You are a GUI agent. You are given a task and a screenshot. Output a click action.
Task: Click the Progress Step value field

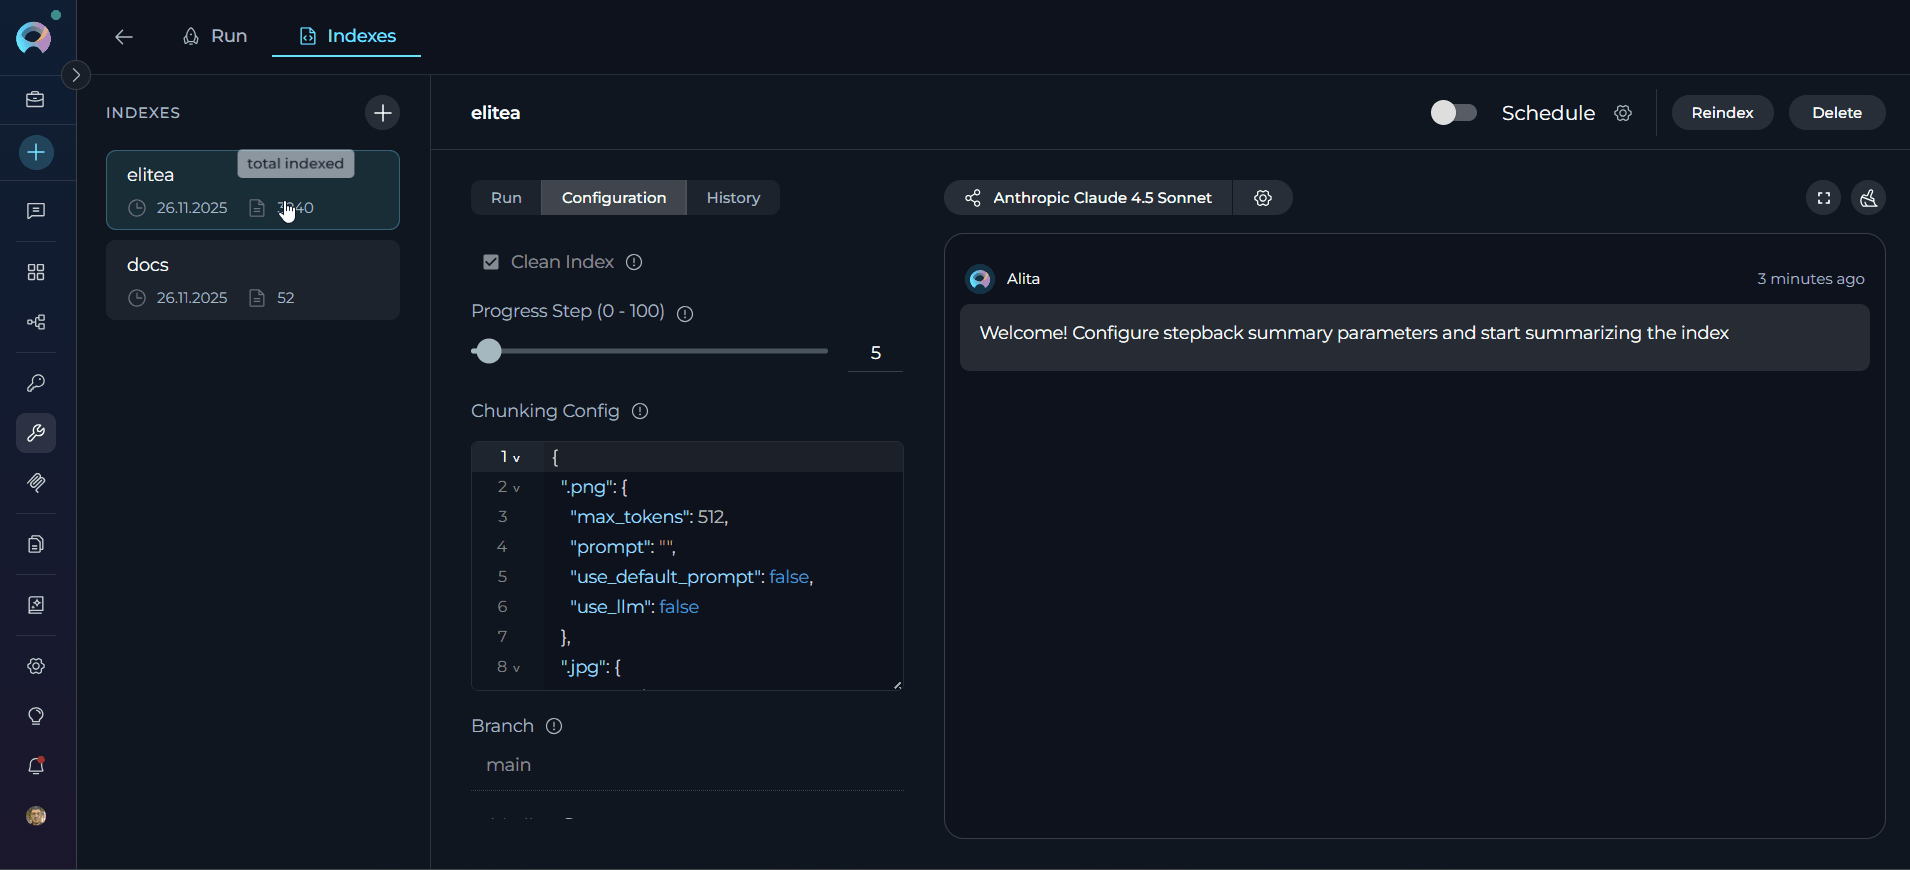[x=875, y=353]
